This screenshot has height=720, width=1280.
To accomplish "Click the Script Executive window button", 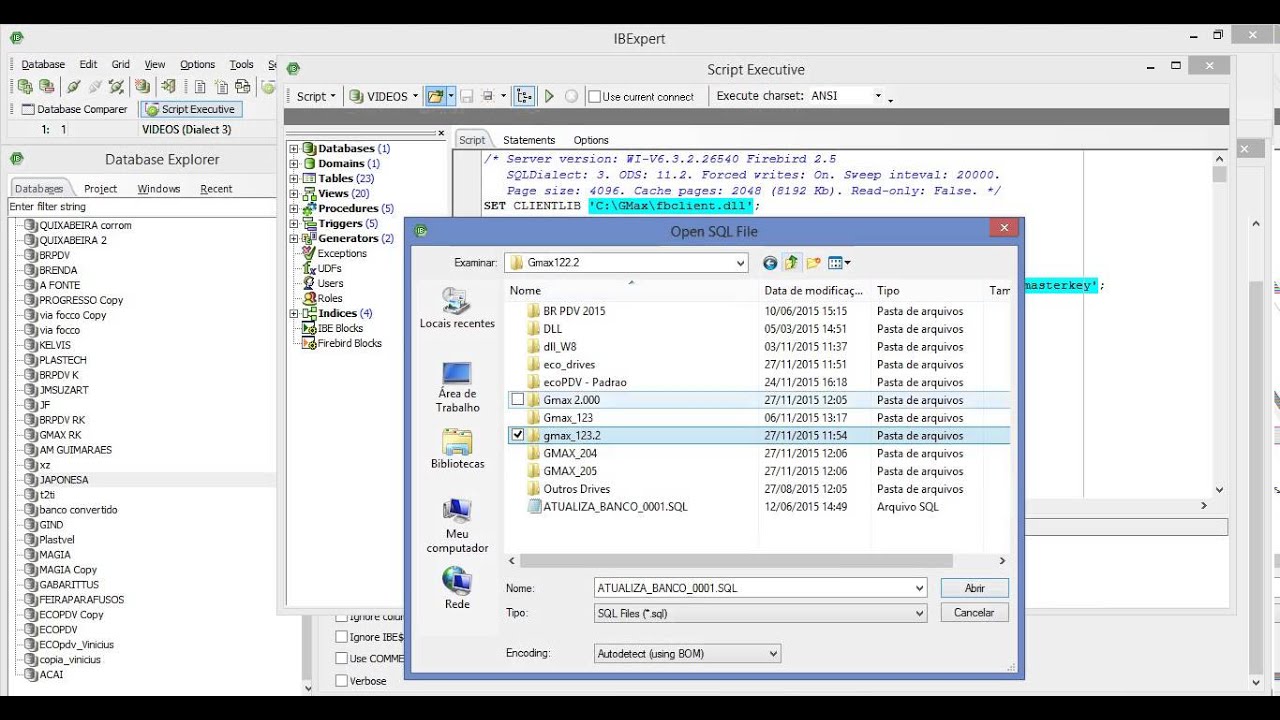I will (190, 109).
